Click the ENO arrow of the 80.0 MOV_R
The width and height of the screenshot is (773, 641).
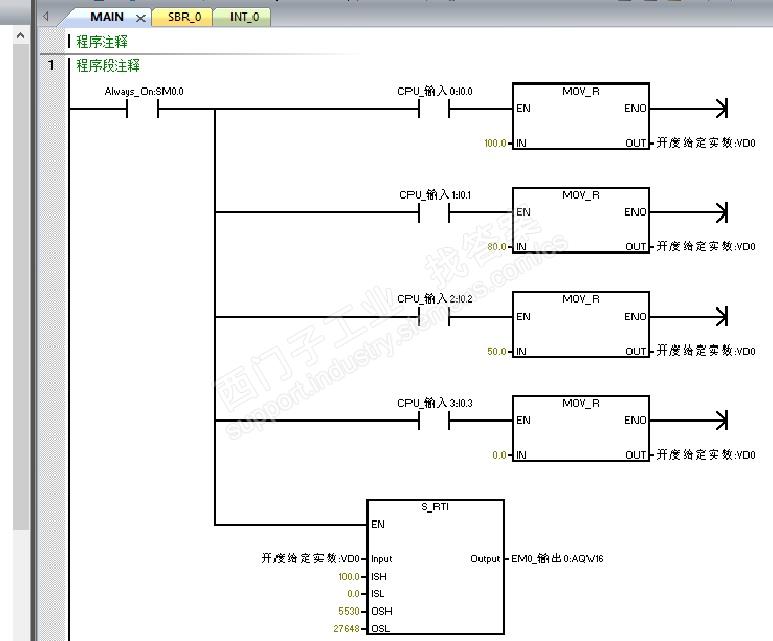click(x=722, y=212)
